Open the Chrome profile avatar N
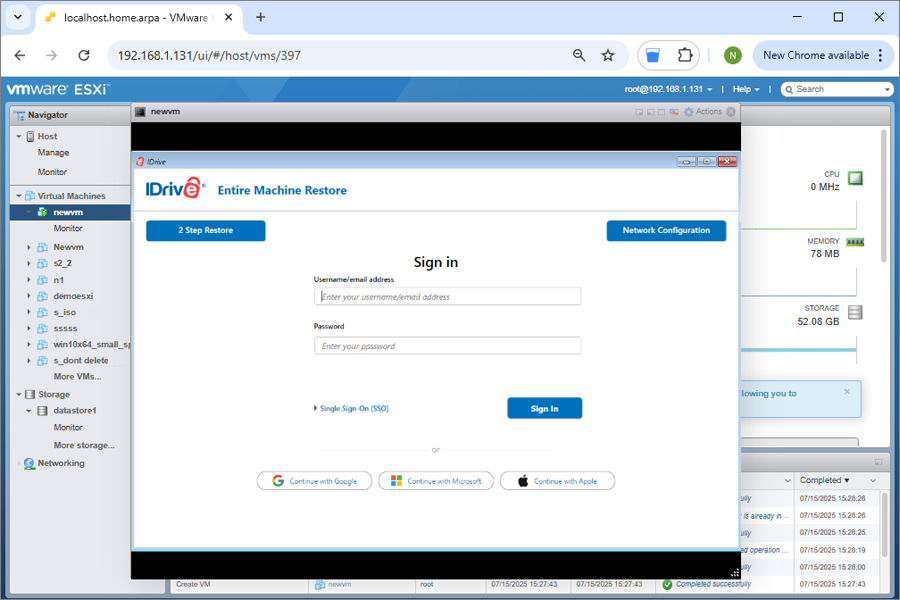 732,56
